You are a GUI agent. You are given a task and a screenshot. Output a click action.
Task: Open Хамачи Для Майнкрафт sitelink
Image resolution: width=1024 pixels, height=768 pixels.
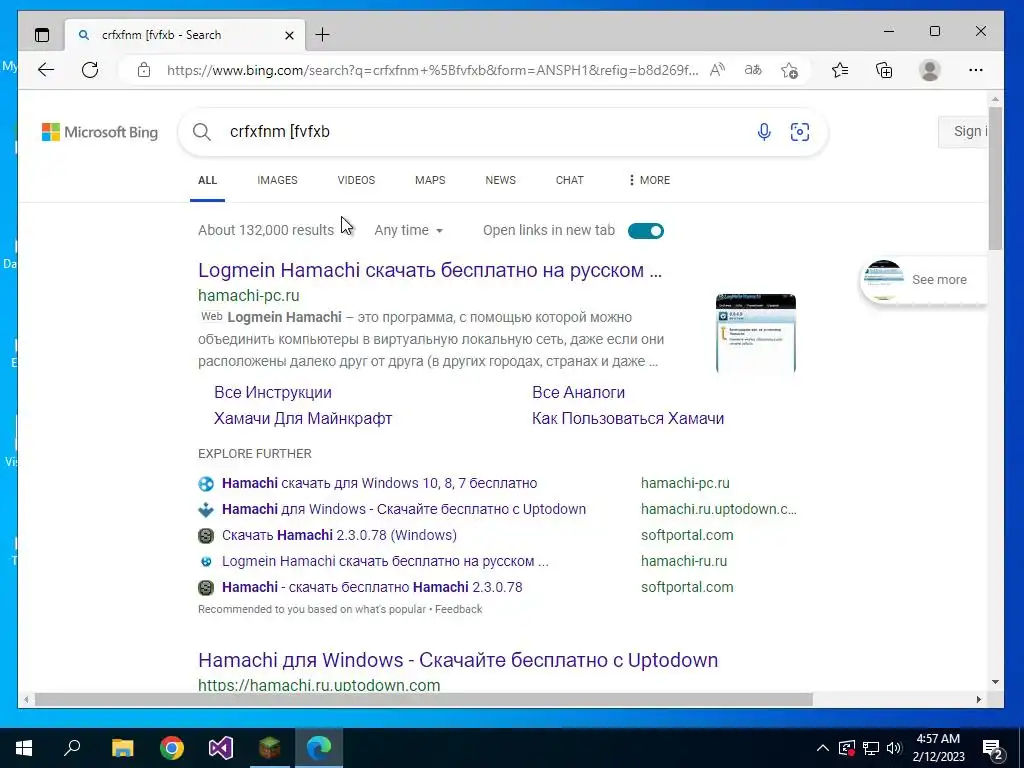[303, 419]
